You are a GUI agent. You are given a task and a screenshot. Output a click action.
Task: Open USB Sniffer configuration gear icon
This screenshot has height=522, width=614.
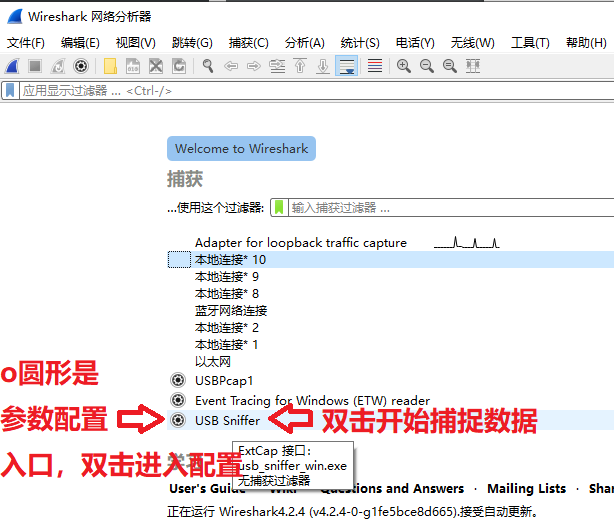tap(178, 420)
